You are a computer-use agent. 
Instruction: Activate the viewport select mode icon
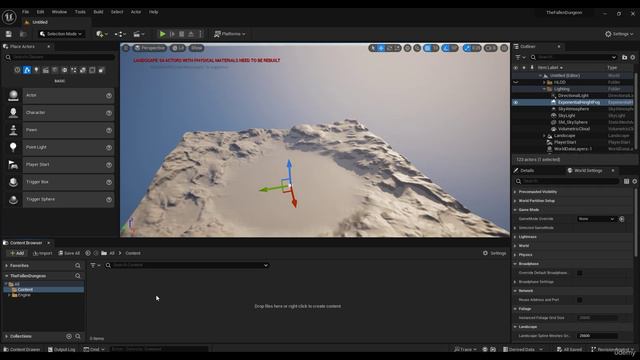click(373, 48)
